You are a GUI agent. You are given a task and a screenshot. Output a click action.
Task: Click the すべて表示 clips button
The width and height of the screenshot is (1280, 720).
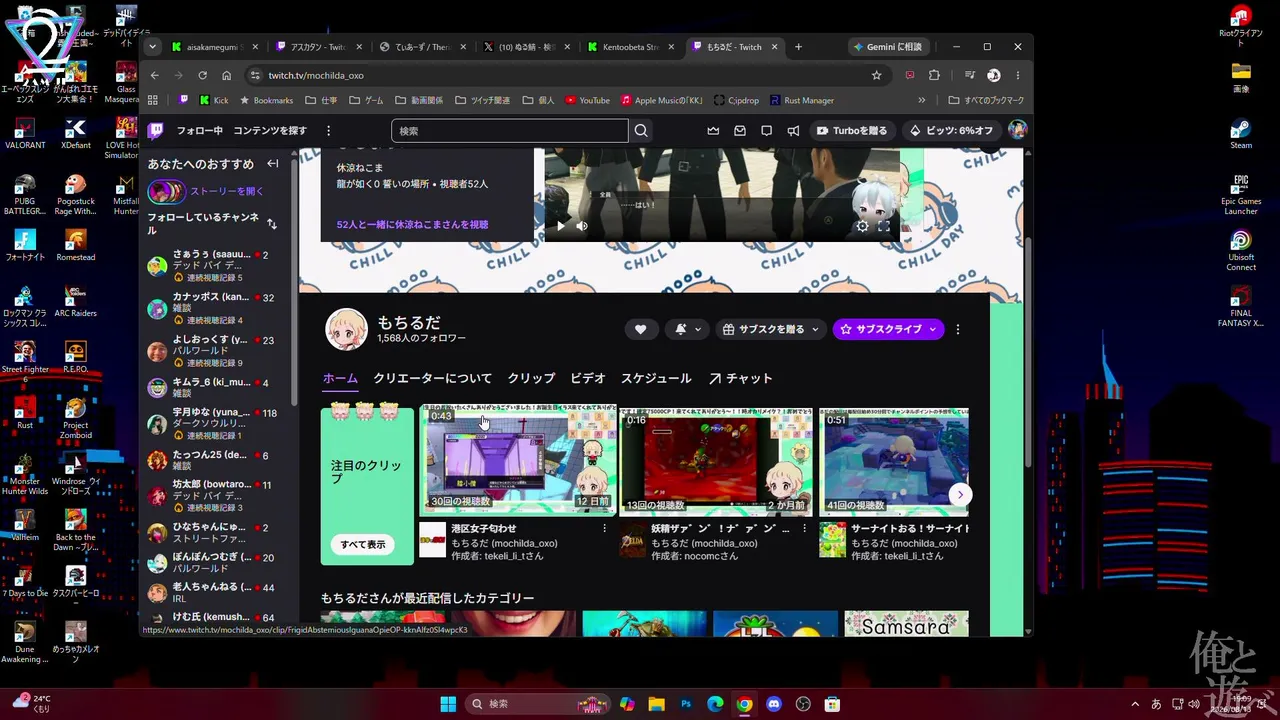[x=362, y=545]
